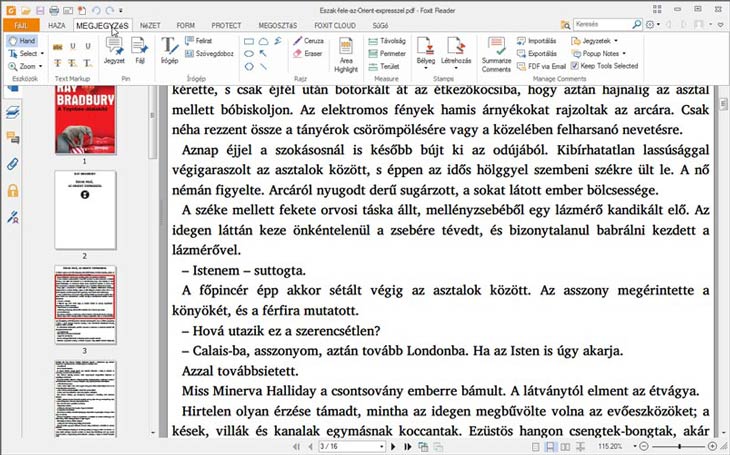The width and height of the screenshot is (730, 455).
Task: Open the comments panel in the sidebar
Action: [13, 137]
